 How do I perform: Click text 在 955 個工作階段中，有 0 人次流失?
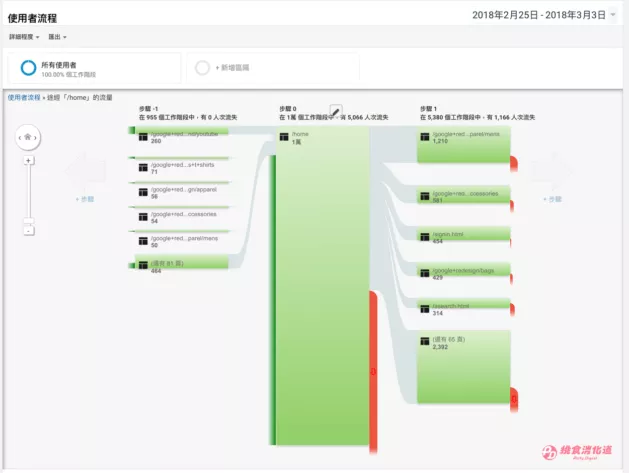tap(188, 118)
